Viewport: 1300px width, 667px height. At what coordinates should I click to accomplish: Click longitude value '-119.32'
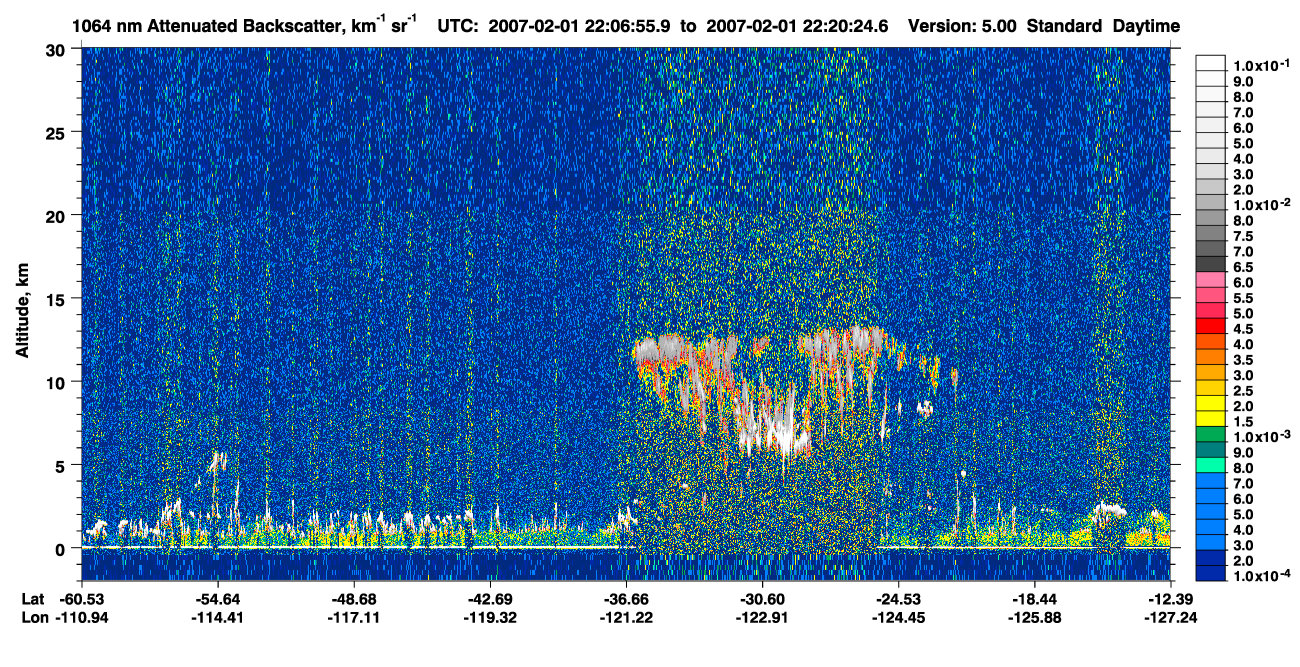click(x=489, y=617)
